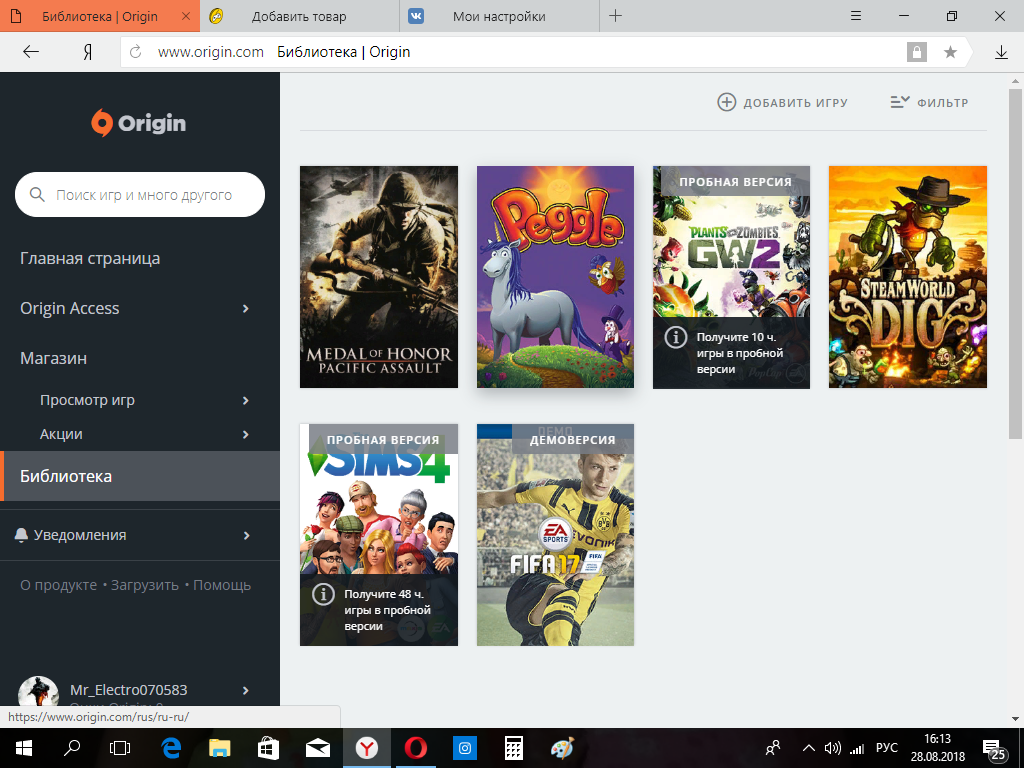Bookmark the page with star icon

tap(951, 52)
